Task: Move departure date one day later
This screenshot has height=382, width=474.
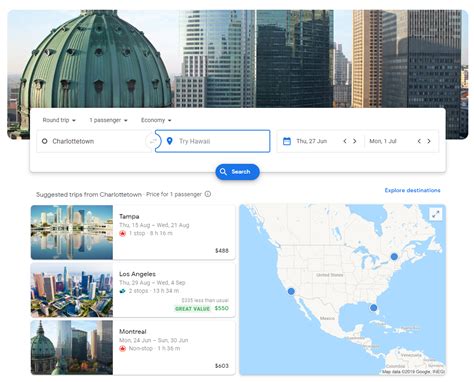Action: point(355,141)
